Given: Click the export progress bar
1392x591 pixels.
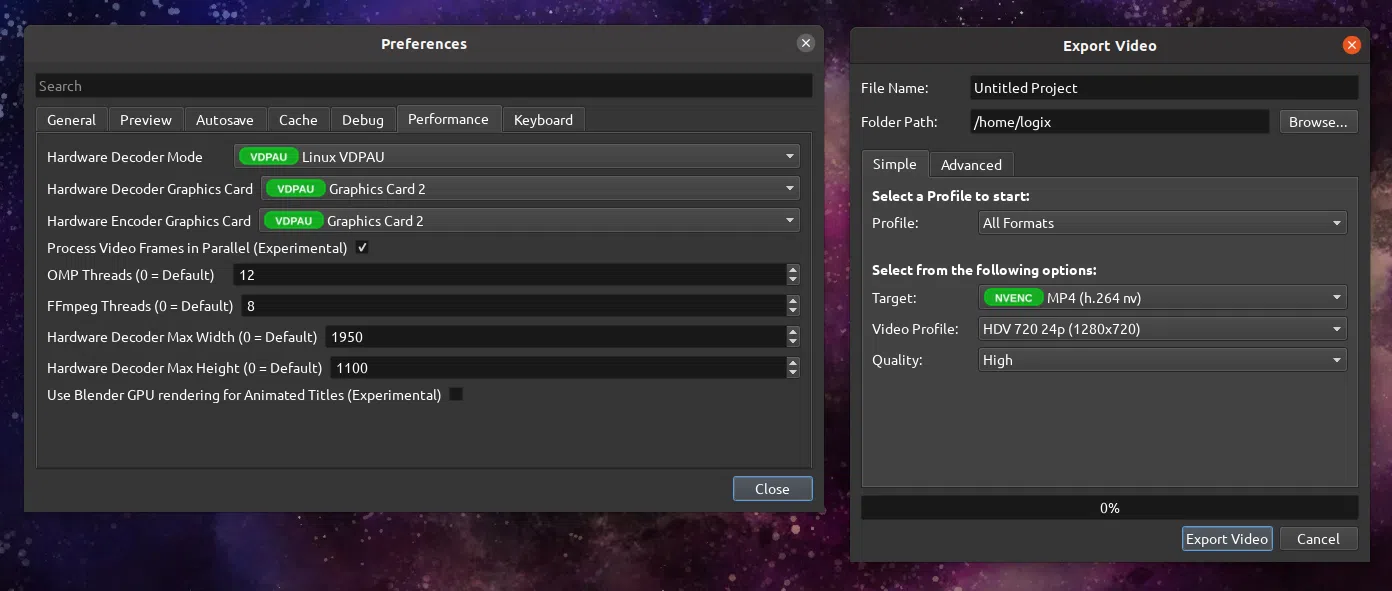Looking at the screenshot, I should pyautogui.click(x=1109, y=508).
